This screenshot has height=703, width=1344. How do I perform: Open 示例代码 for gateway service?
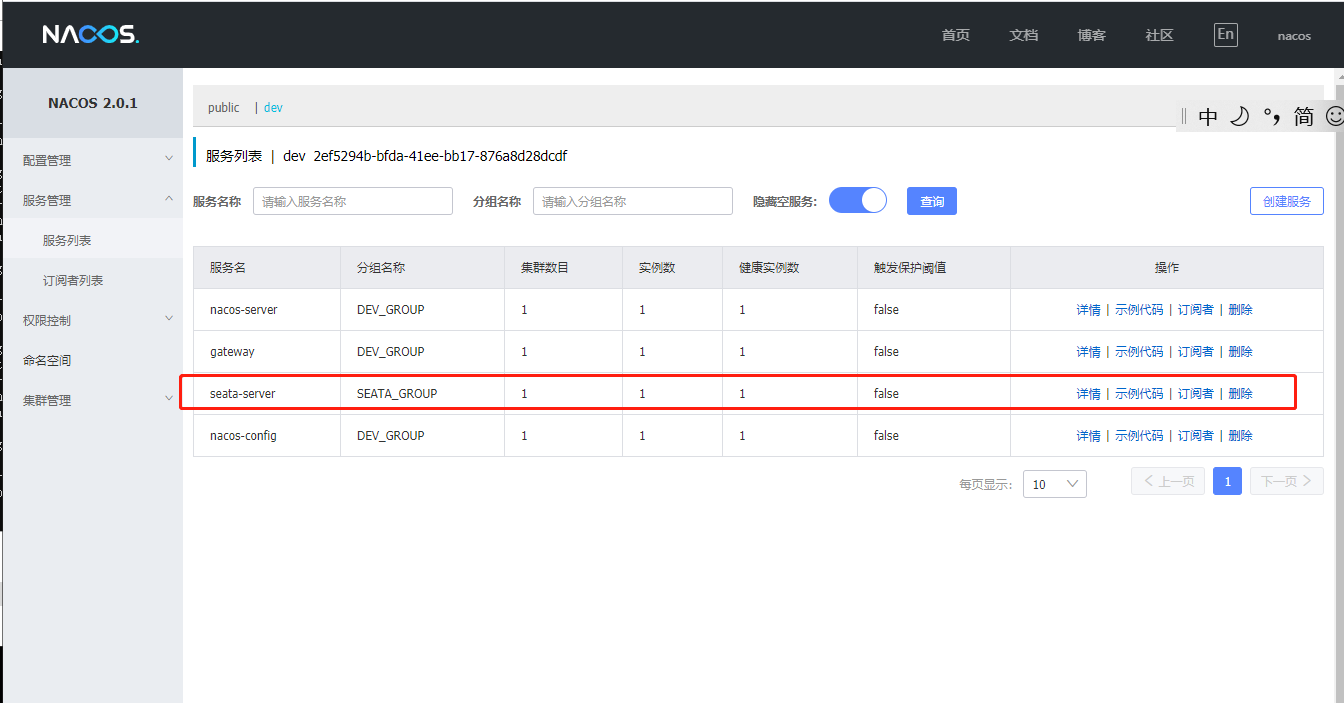[1139, 352]
